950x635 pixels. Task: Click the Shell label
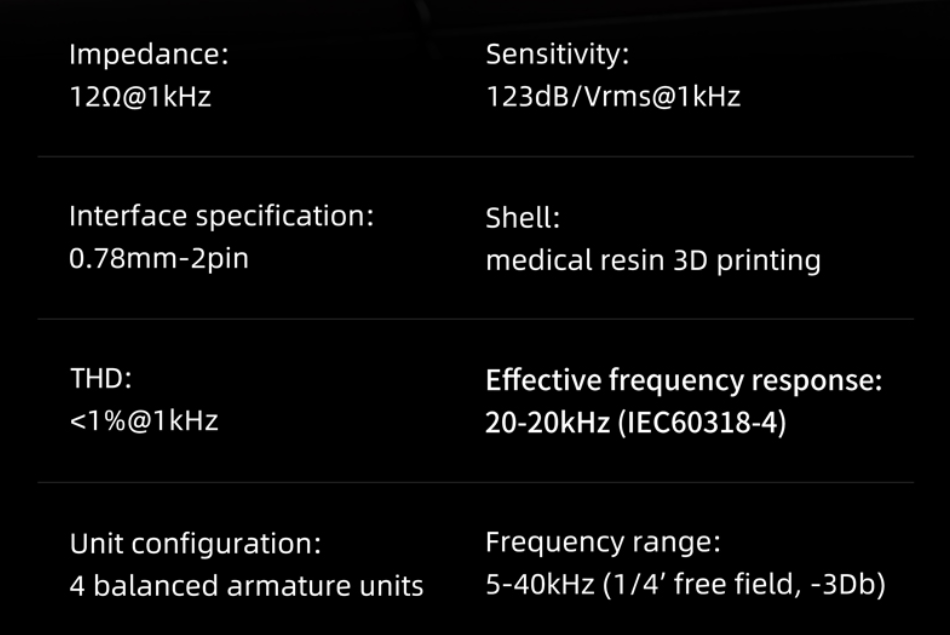(523, 217)
